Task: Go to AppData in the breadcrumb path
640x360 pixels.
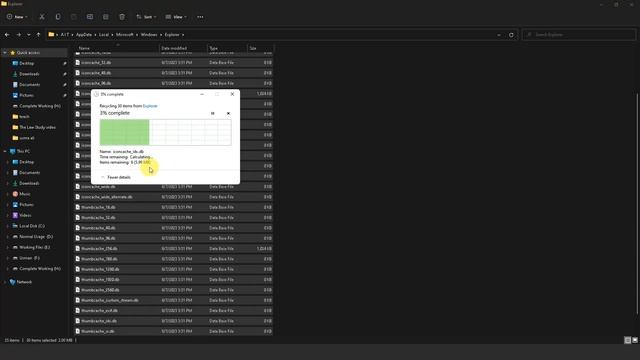Action: 84,35
